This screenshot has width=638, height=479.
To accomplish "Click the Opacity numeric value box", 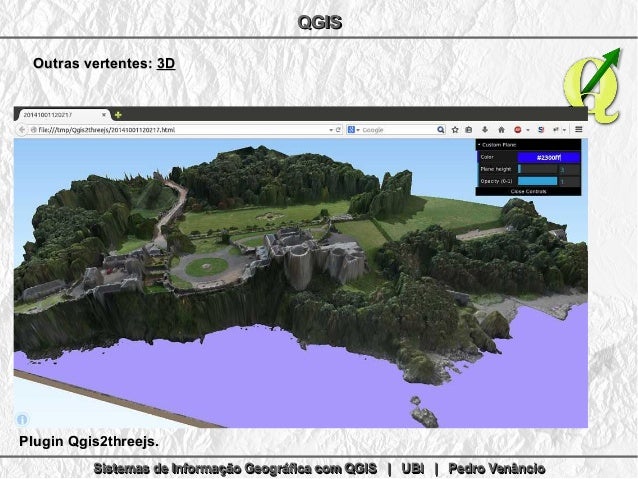I will pos(569,181).
